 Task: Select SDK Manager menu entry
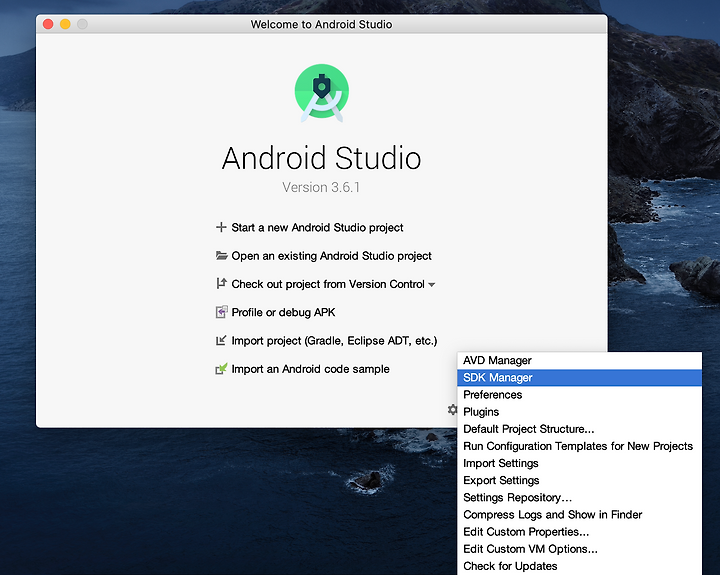(579, 378)
